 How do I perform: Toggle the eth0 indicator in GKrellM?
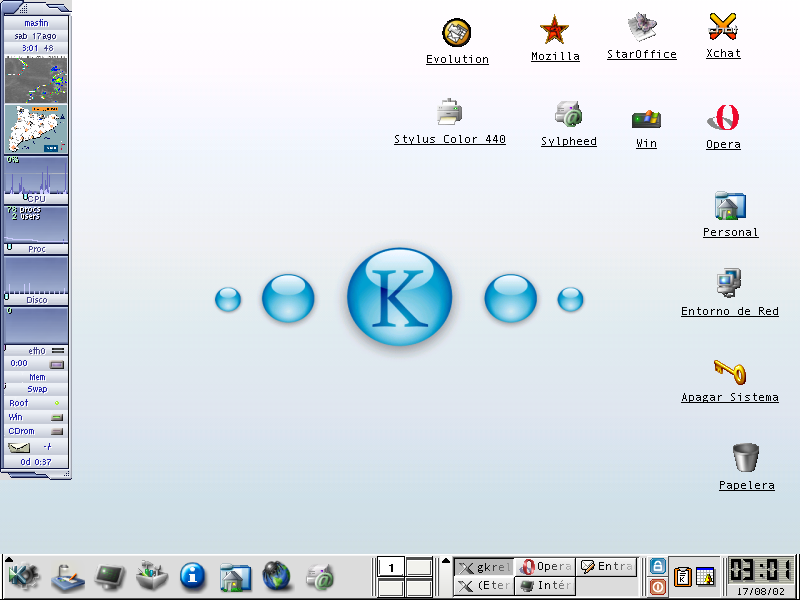coord(58,351)
